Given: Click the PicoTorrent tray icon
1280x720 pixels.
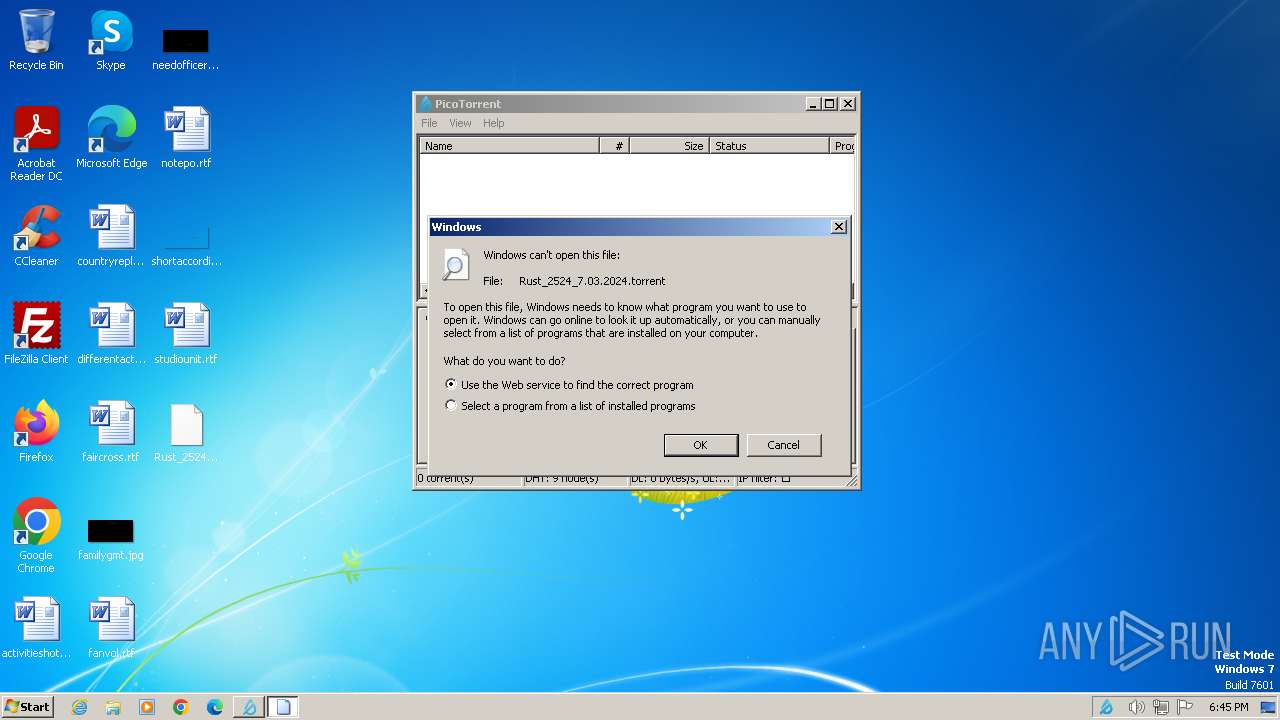Looking at the screenshot, I should click(1106, 707).
